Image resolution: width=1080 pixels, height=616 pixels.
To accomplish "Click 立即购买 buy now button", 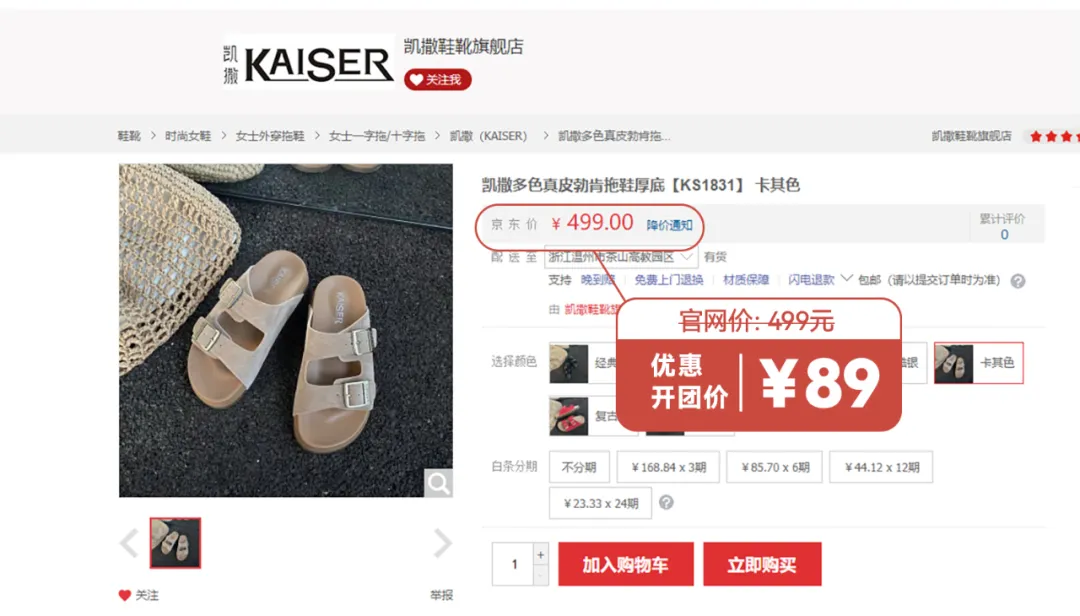I will coord(762,564).
